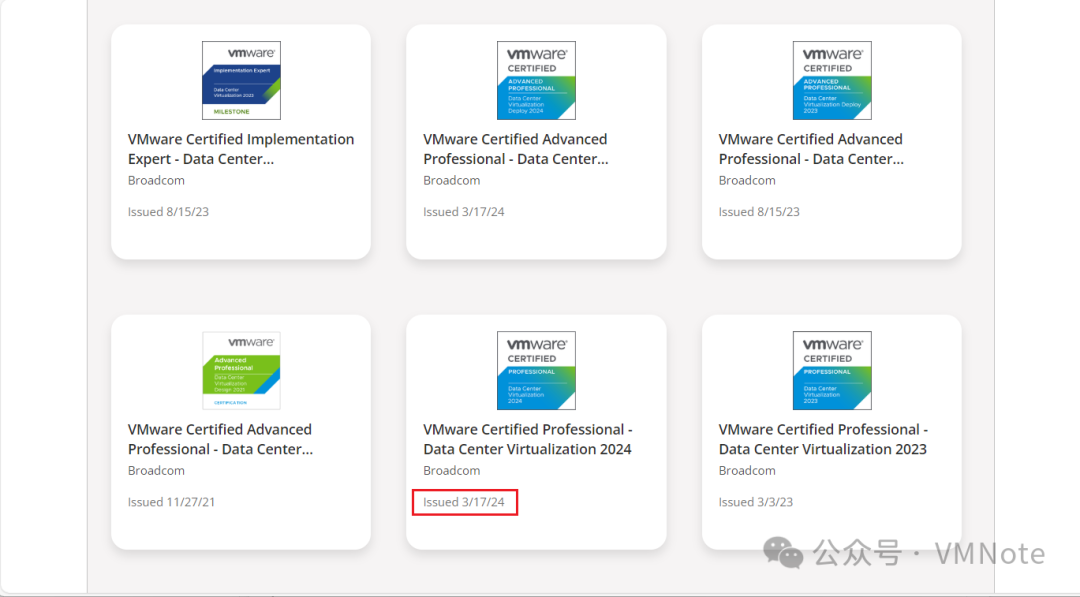Click Broadcom issuer under Virtualization 2024 card
The height and width of the screenshot is (597, 1080).
point(451,470)
